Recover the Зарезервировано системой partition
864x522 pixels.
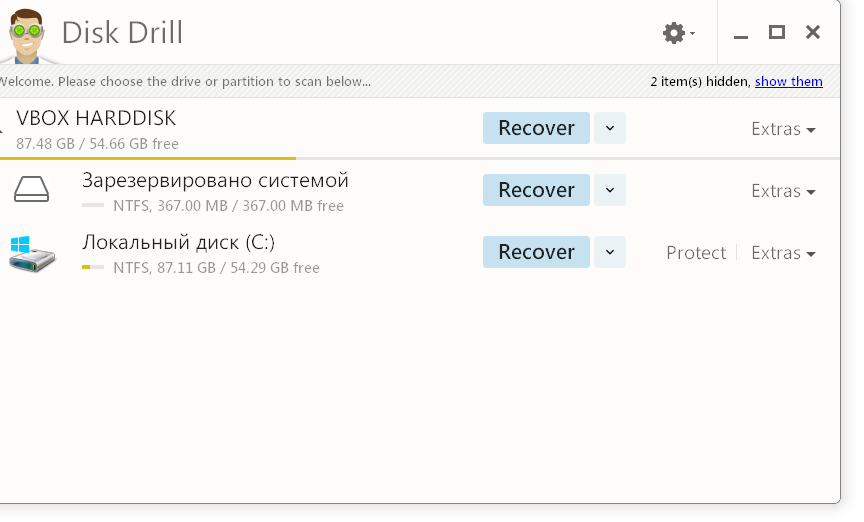536,190
